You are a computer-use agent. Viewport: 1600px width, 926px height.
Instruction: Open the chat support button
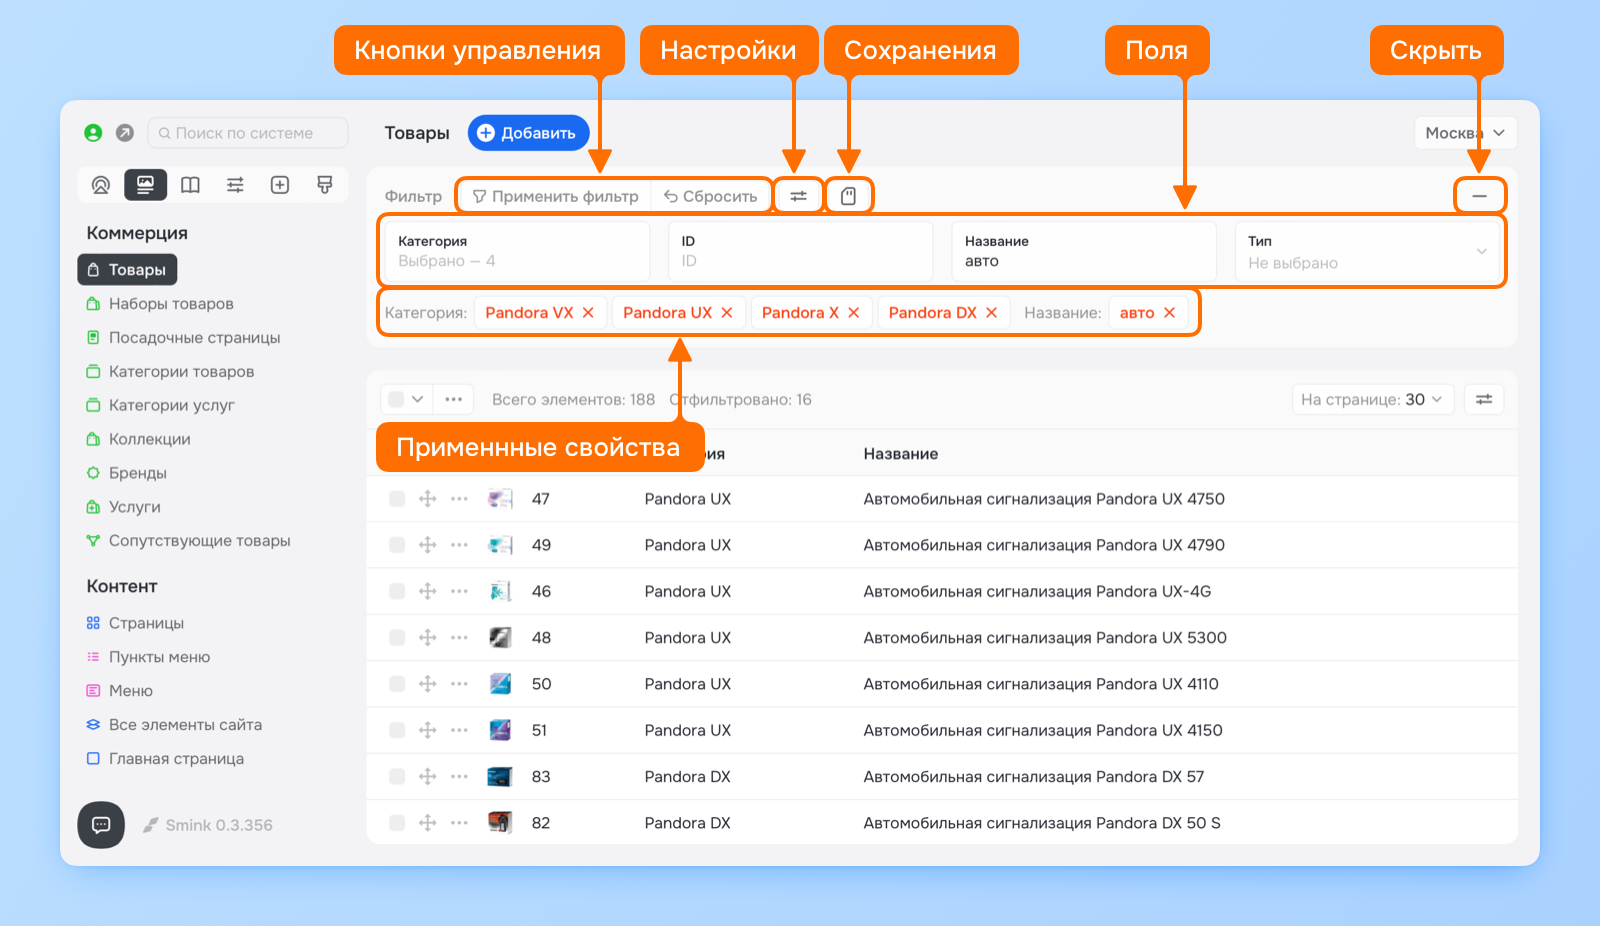click(x=101, y=825)
